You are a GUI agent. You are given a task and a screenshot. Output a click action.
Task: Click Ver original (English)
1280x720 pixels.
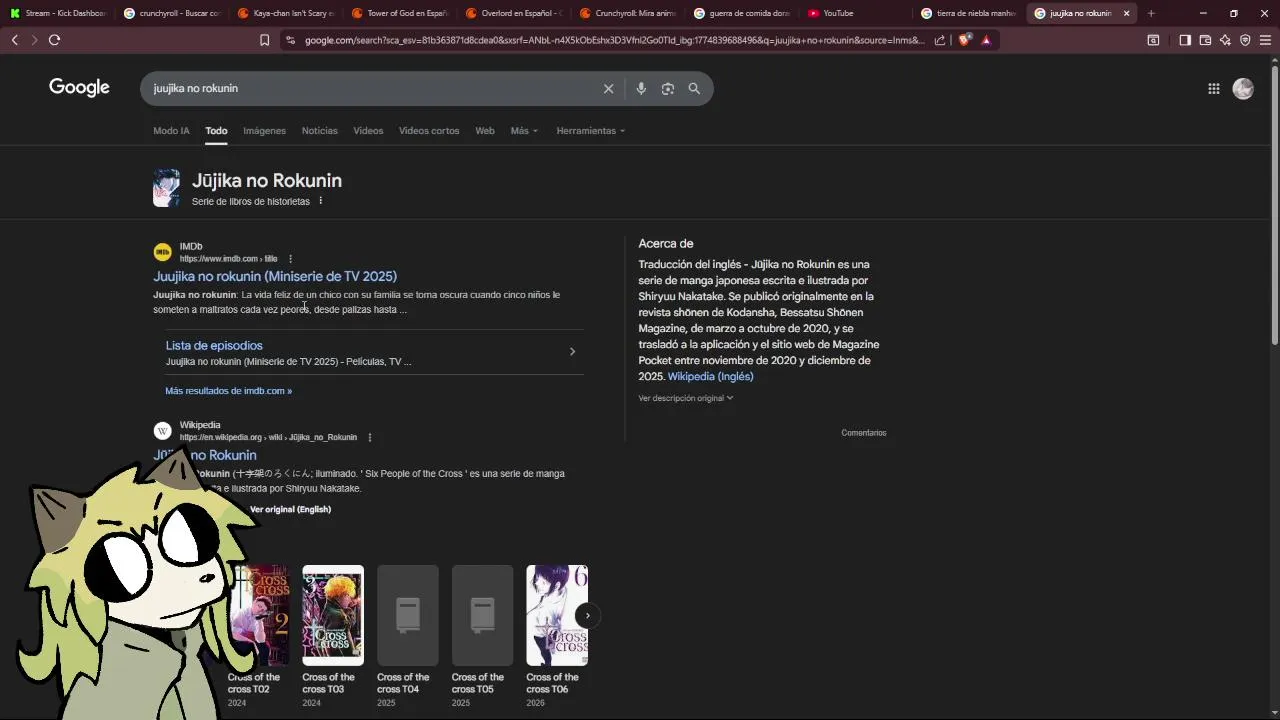pos(290,510)
